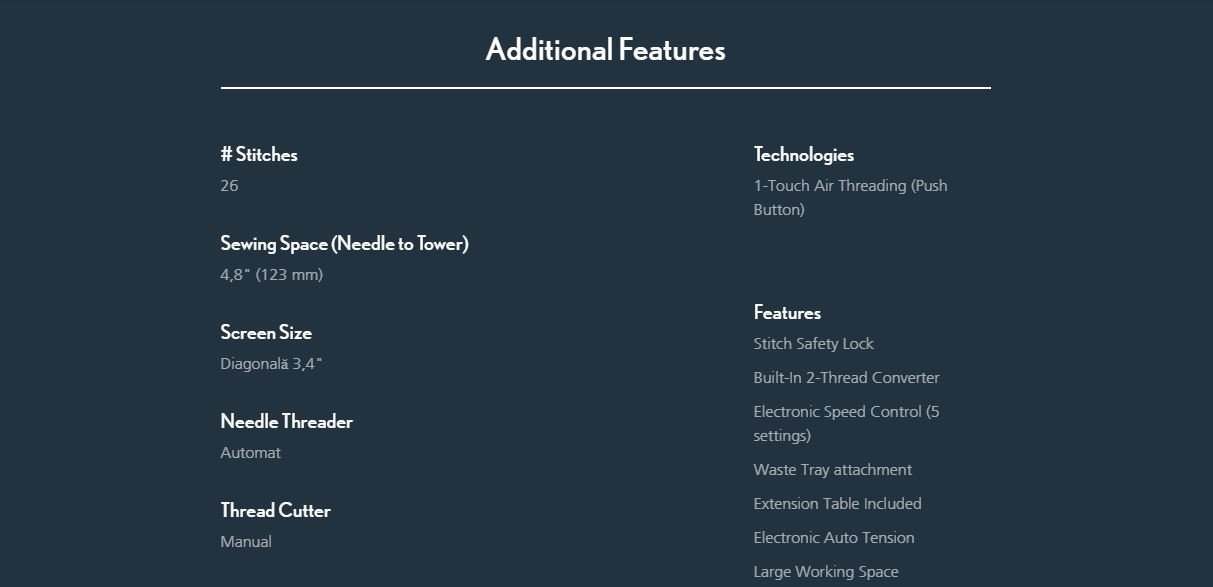The height and width of the screenshot is (587, 1213).
Task: Select the # Stitches label
Action: click(x=259, y=154)
